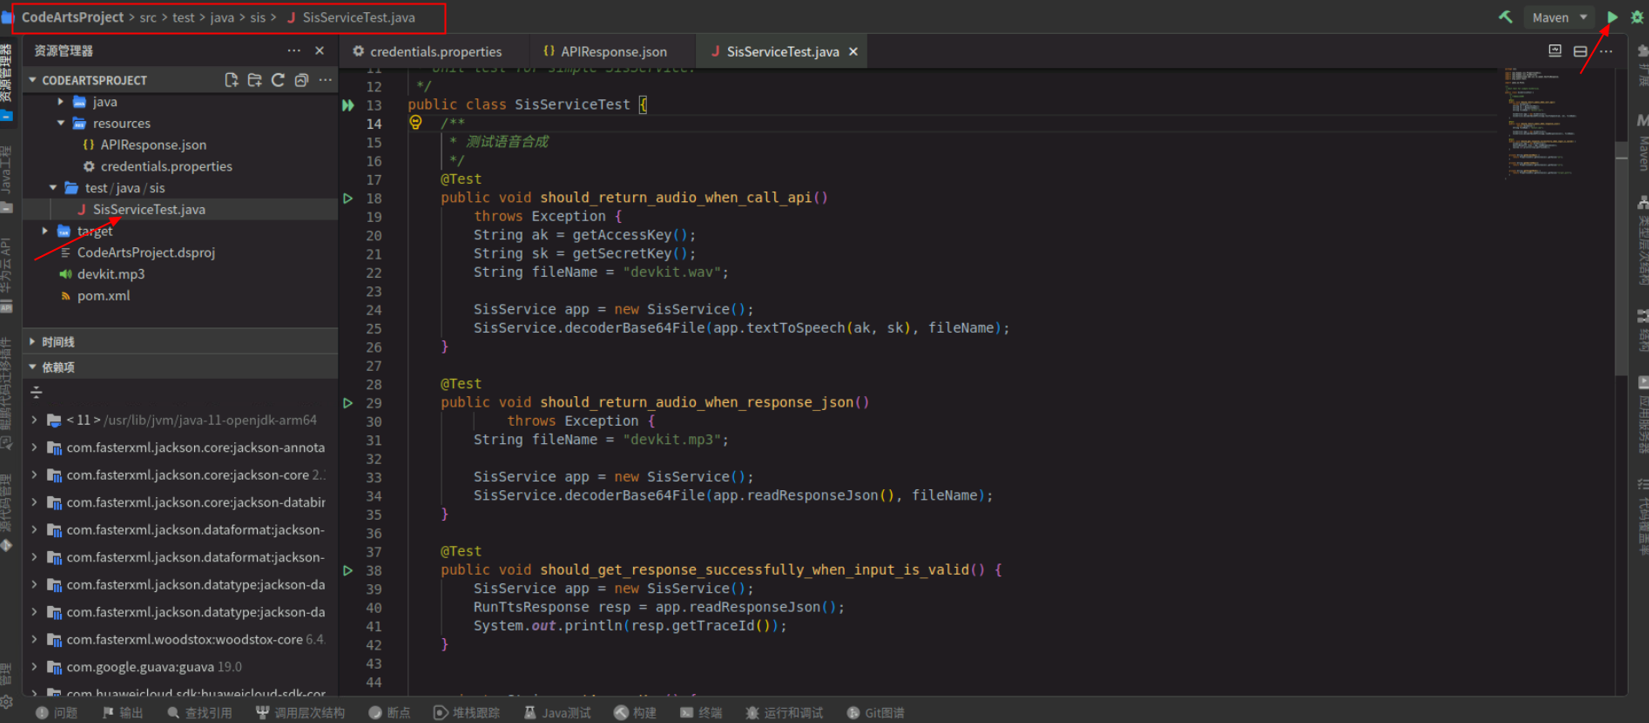Image resolution: width=1649 pixels, height=723 pixels.
Task: Switch to the APIResponse.json tab
Action: tap(613, 52)
